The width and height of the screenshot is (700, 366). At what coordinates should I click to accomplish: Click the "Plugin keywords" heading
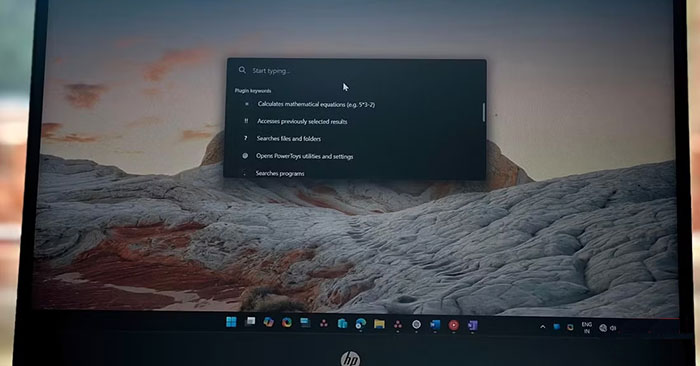pyautogui.click(x=253, y=91)
